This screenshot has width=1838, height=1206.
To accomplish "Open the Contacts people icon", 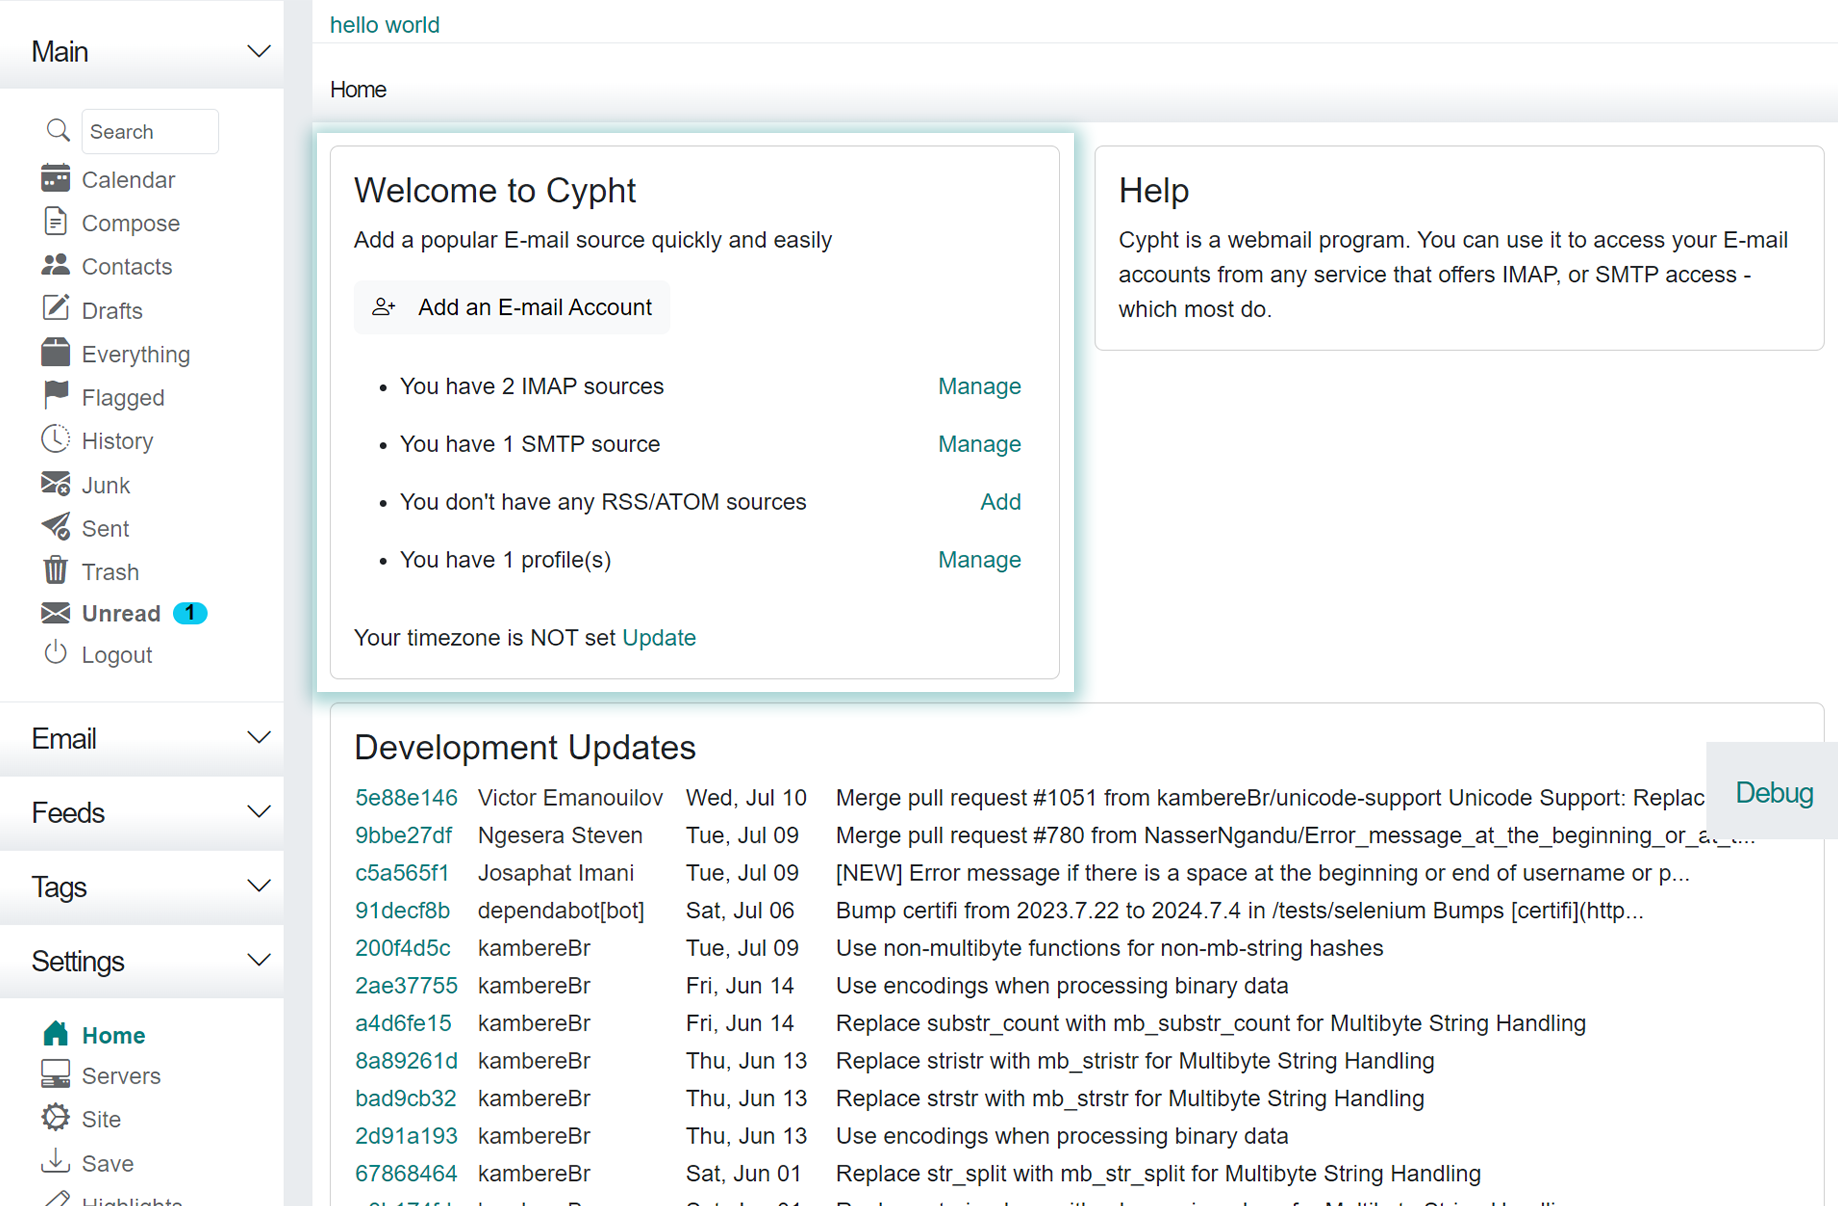I will (56, 265).
